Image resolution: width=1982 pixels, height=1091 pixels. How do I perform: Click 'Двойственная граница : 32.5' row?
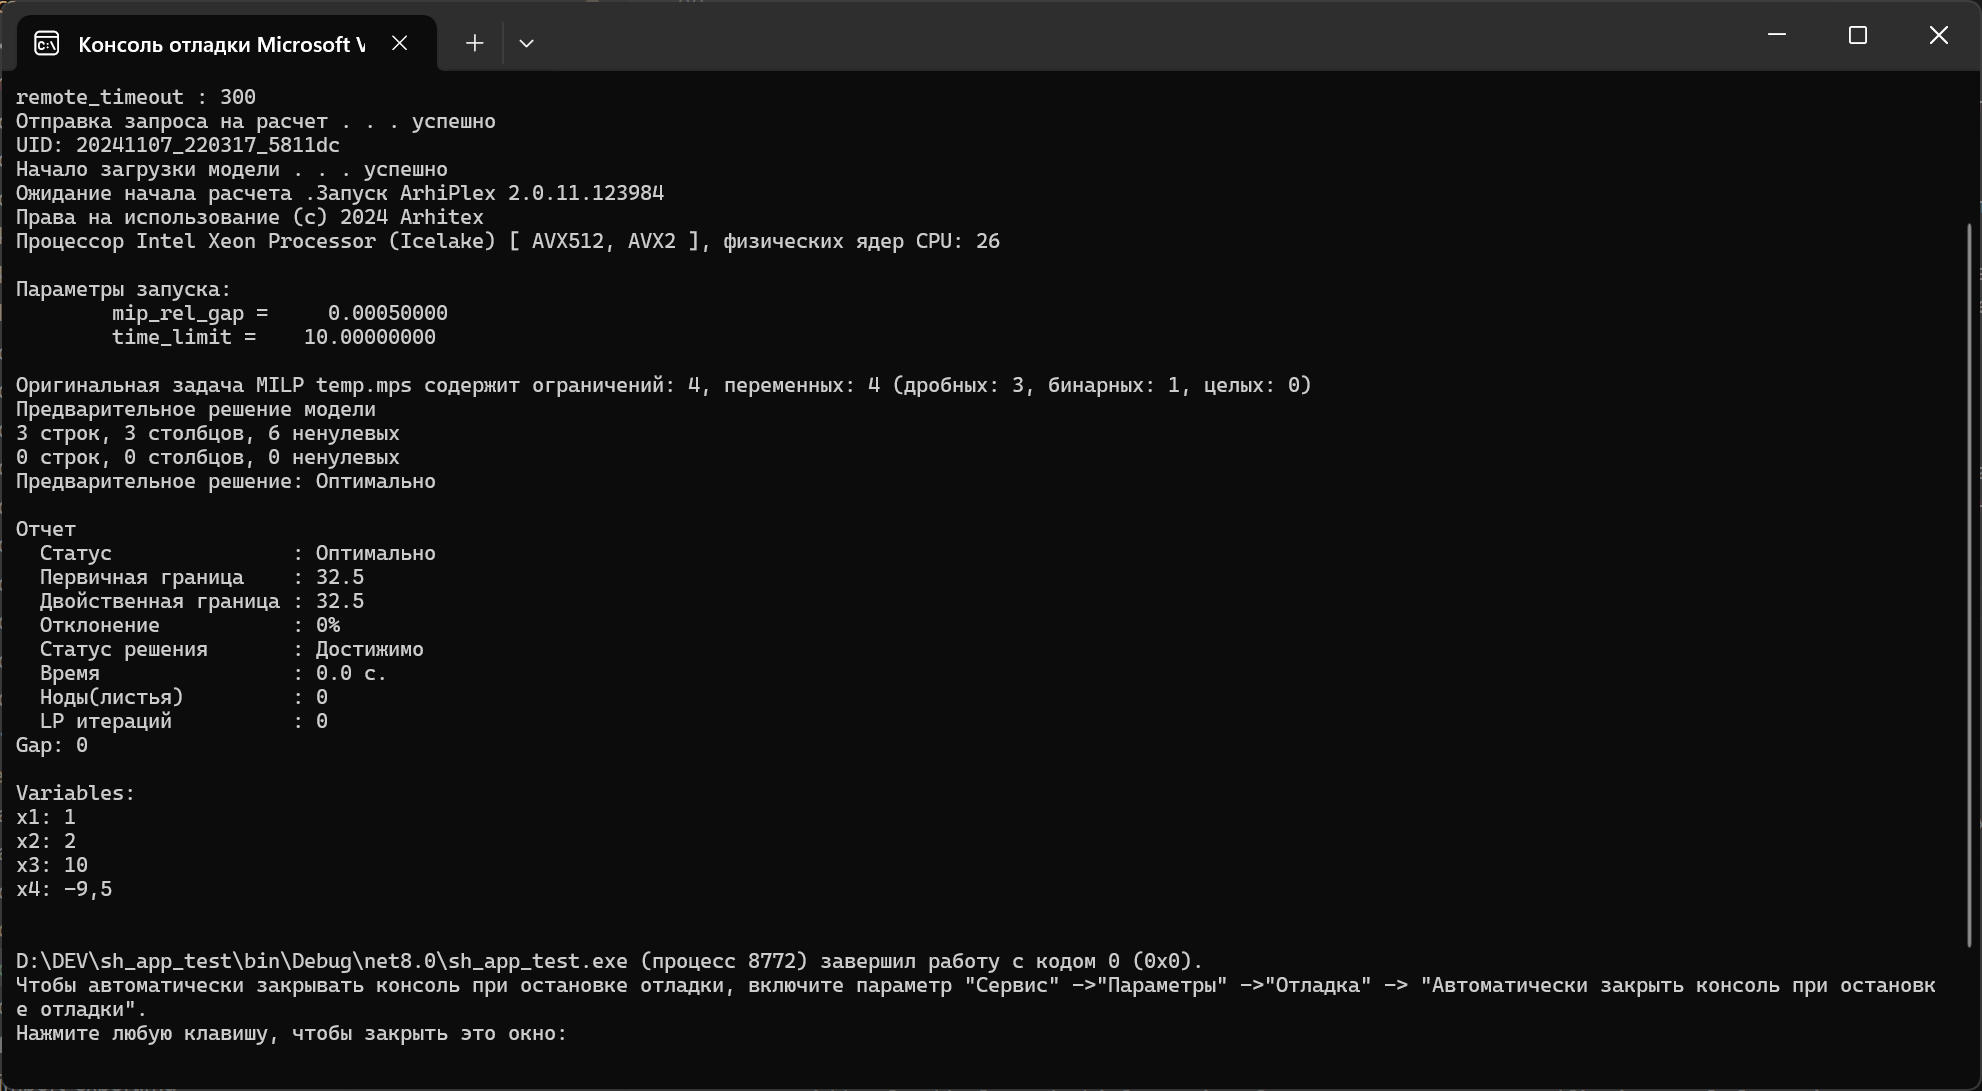tap(202, 601)
